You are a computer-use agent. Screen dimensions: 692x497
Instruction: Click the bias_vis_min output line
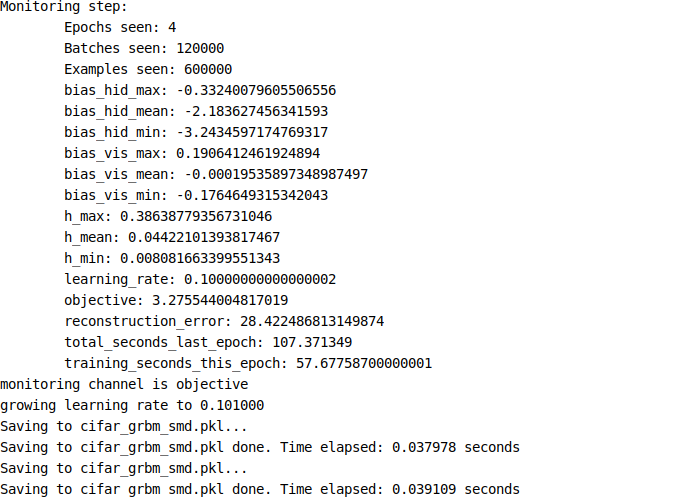(x=196, y=195)
